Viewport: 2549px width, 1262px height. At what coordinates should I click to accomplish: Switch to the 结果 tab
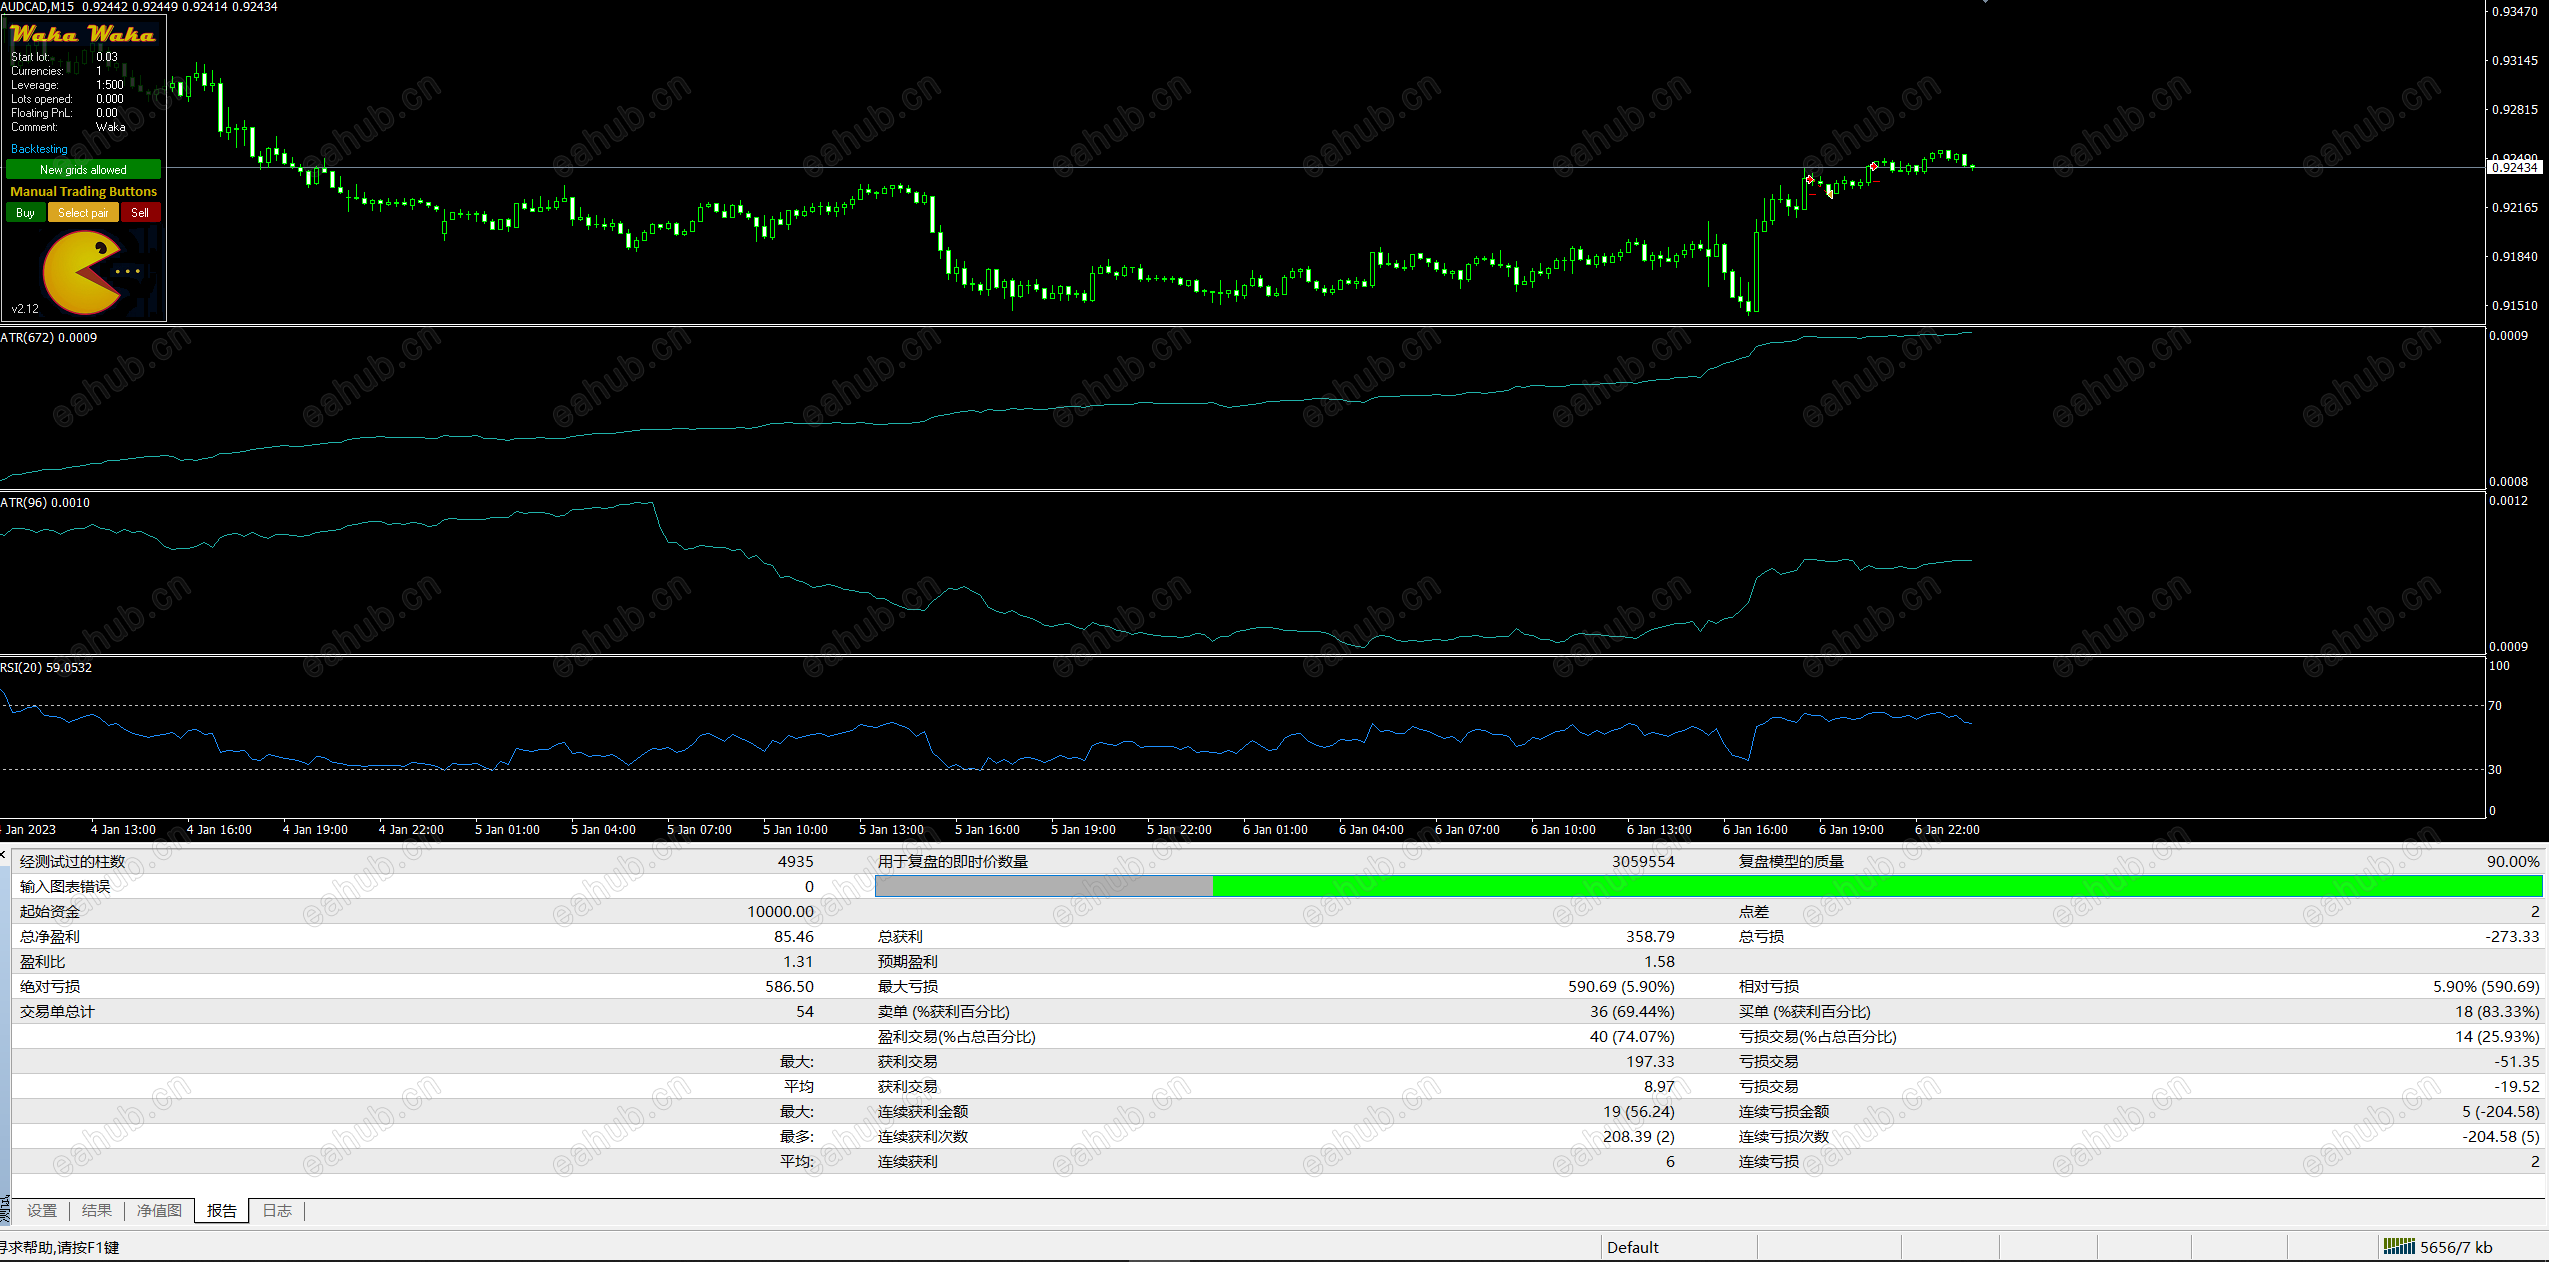(x=97, y=1211)
